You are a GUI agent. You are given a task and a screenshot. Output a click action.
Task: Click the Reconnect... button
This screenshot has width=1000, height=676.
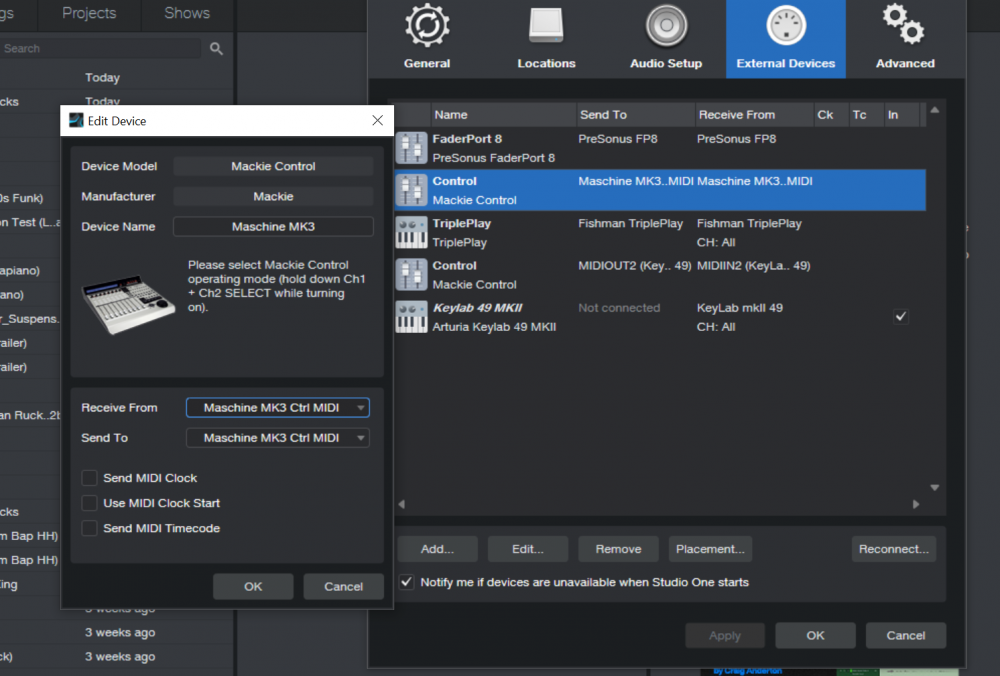(x=893, y=549)
